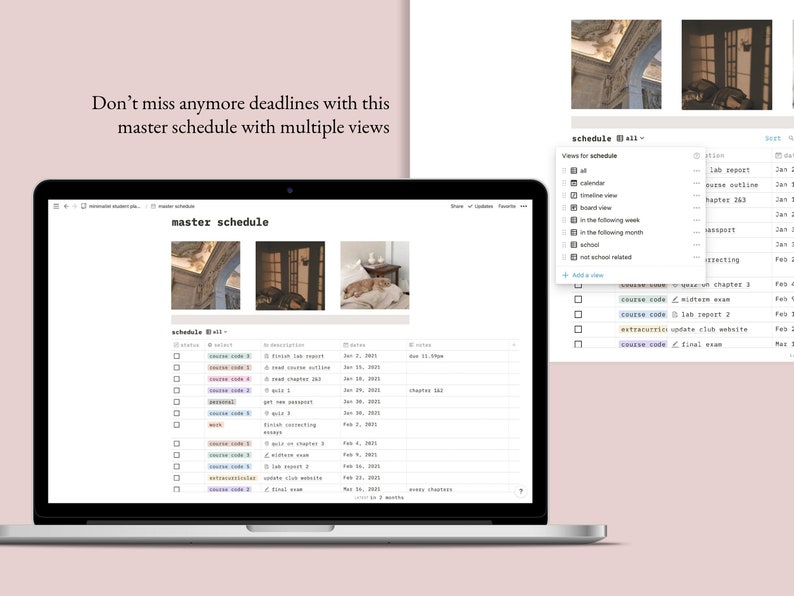Image resolution: width=794 pixels, height=596 pixels.
Task: Open Updates in the top bar
Action: click(481, 206)
